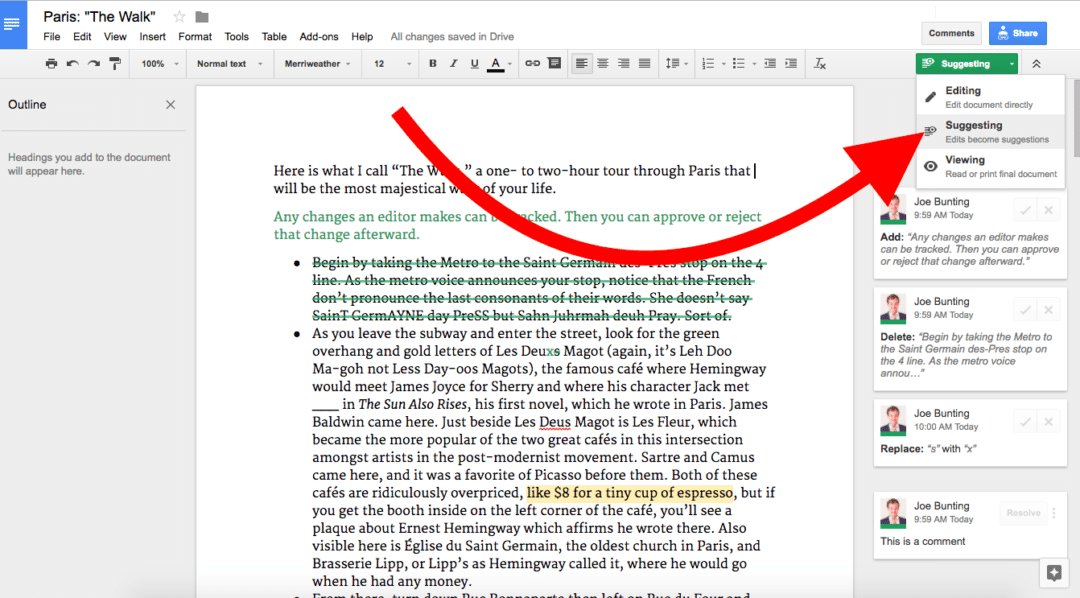Open the Format menu
Screen dimensions: 1080x598
pos(195,36)
